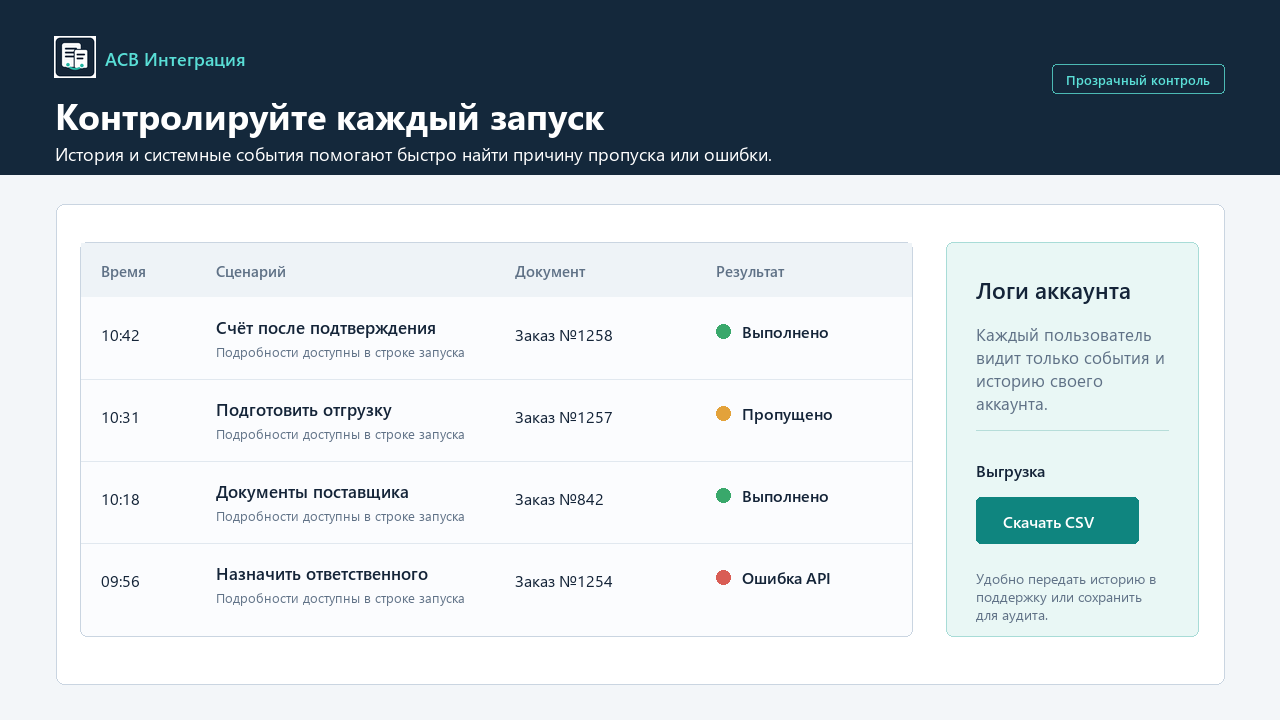Image resolution: width=1280 pixels, height=720 pixels.
Task: Click the Документ column header
Action: coord(550,272)
